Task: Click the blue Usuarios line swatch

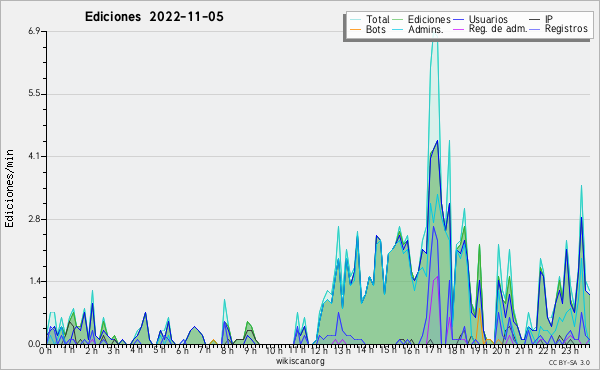Action: point(458,19)
